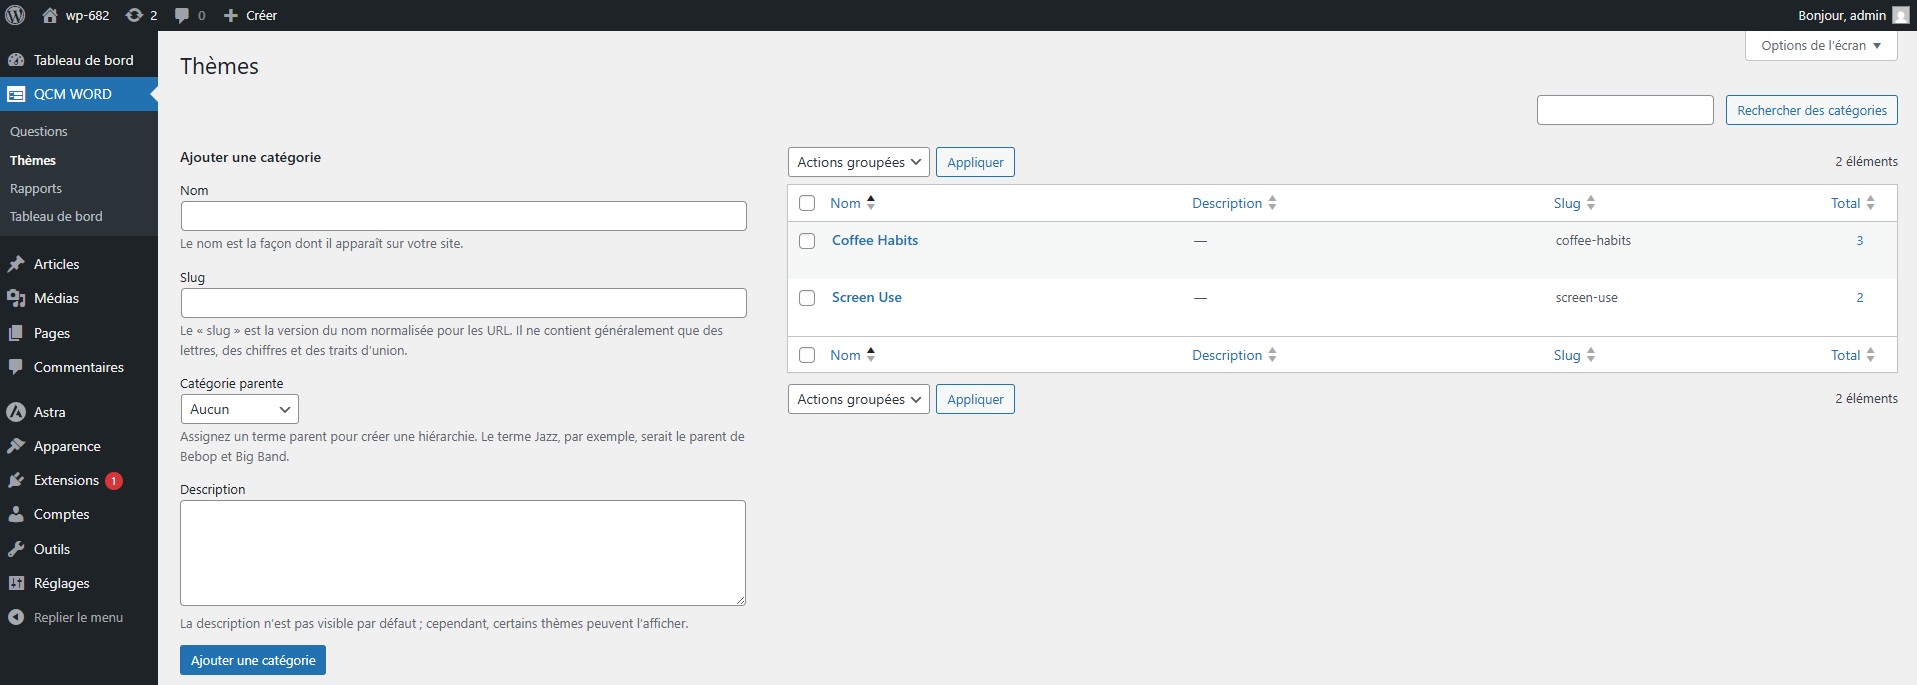Open the Coffee Habits category link
The height and width of the screenshot is (685, 1917).
874,241
